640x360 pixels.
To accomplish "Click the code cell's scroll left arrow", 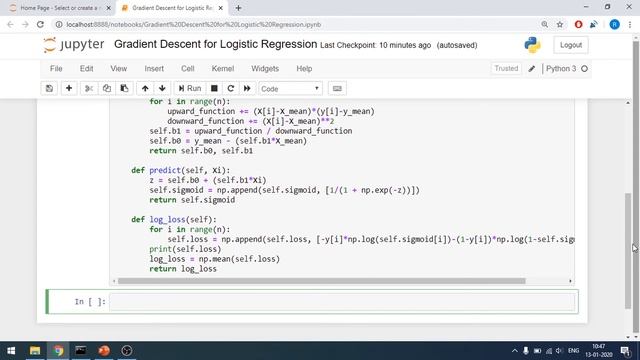I will (114, 281).
